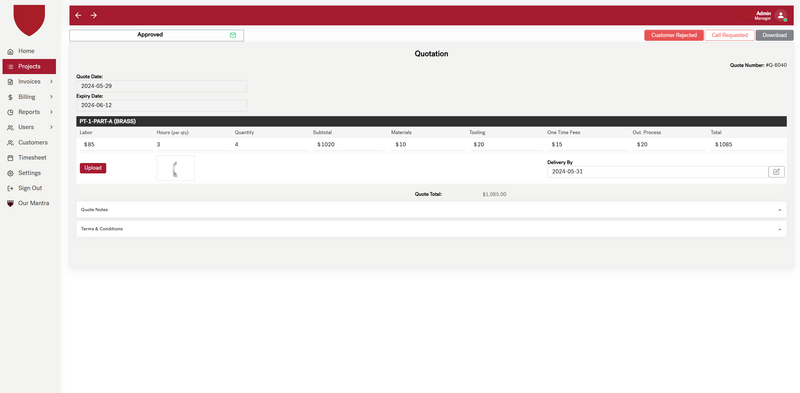Expand the Billing submenu chevron

click(51, 97)
